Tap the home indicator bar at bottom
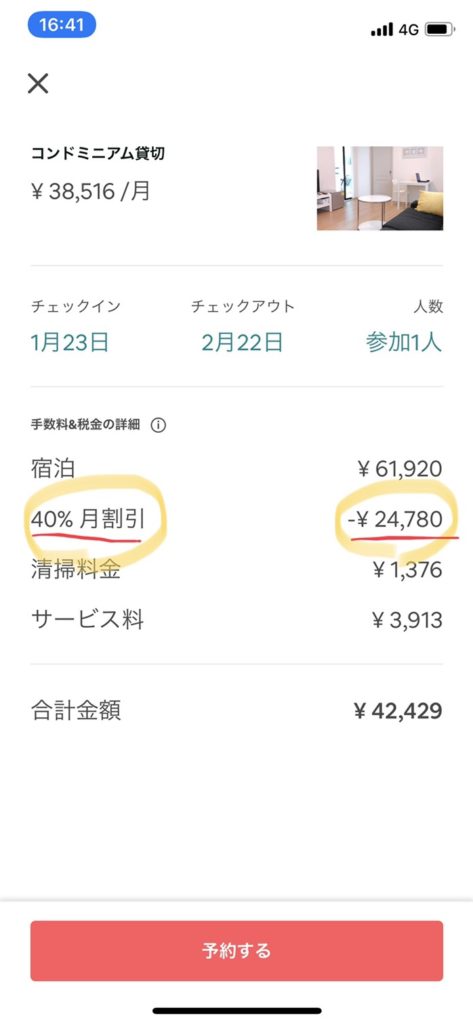This screenshot has width=473, height=1024. (236, 1010)
